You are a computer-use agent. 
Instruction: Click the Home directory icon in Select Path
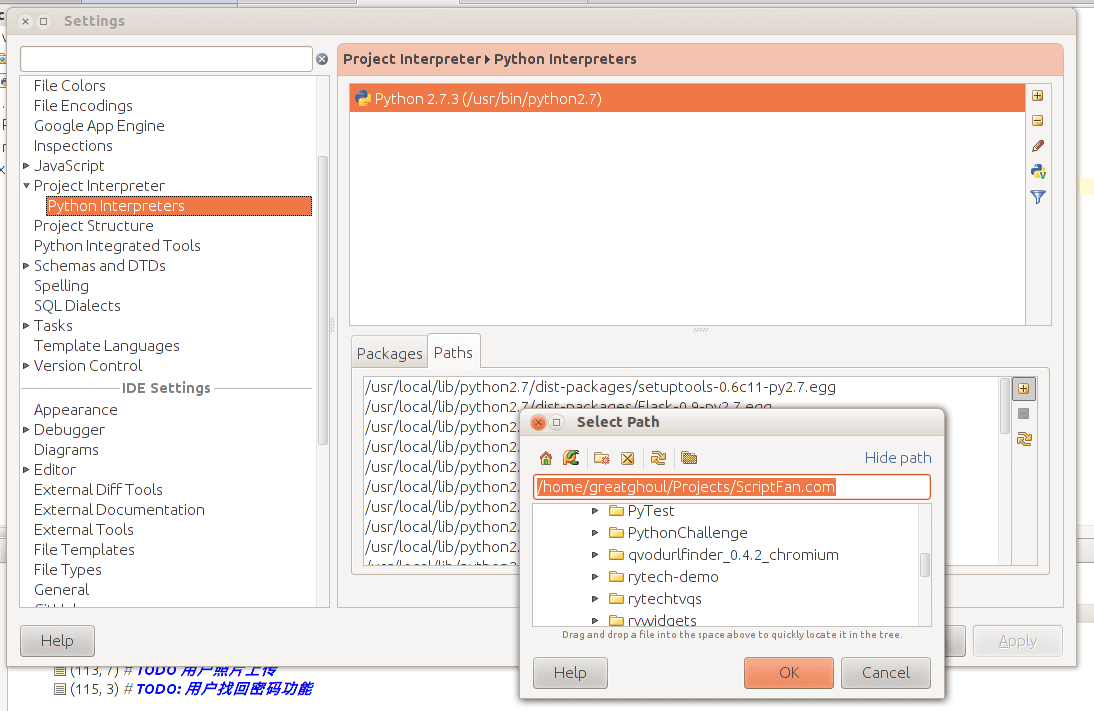[x=546, y=458]
